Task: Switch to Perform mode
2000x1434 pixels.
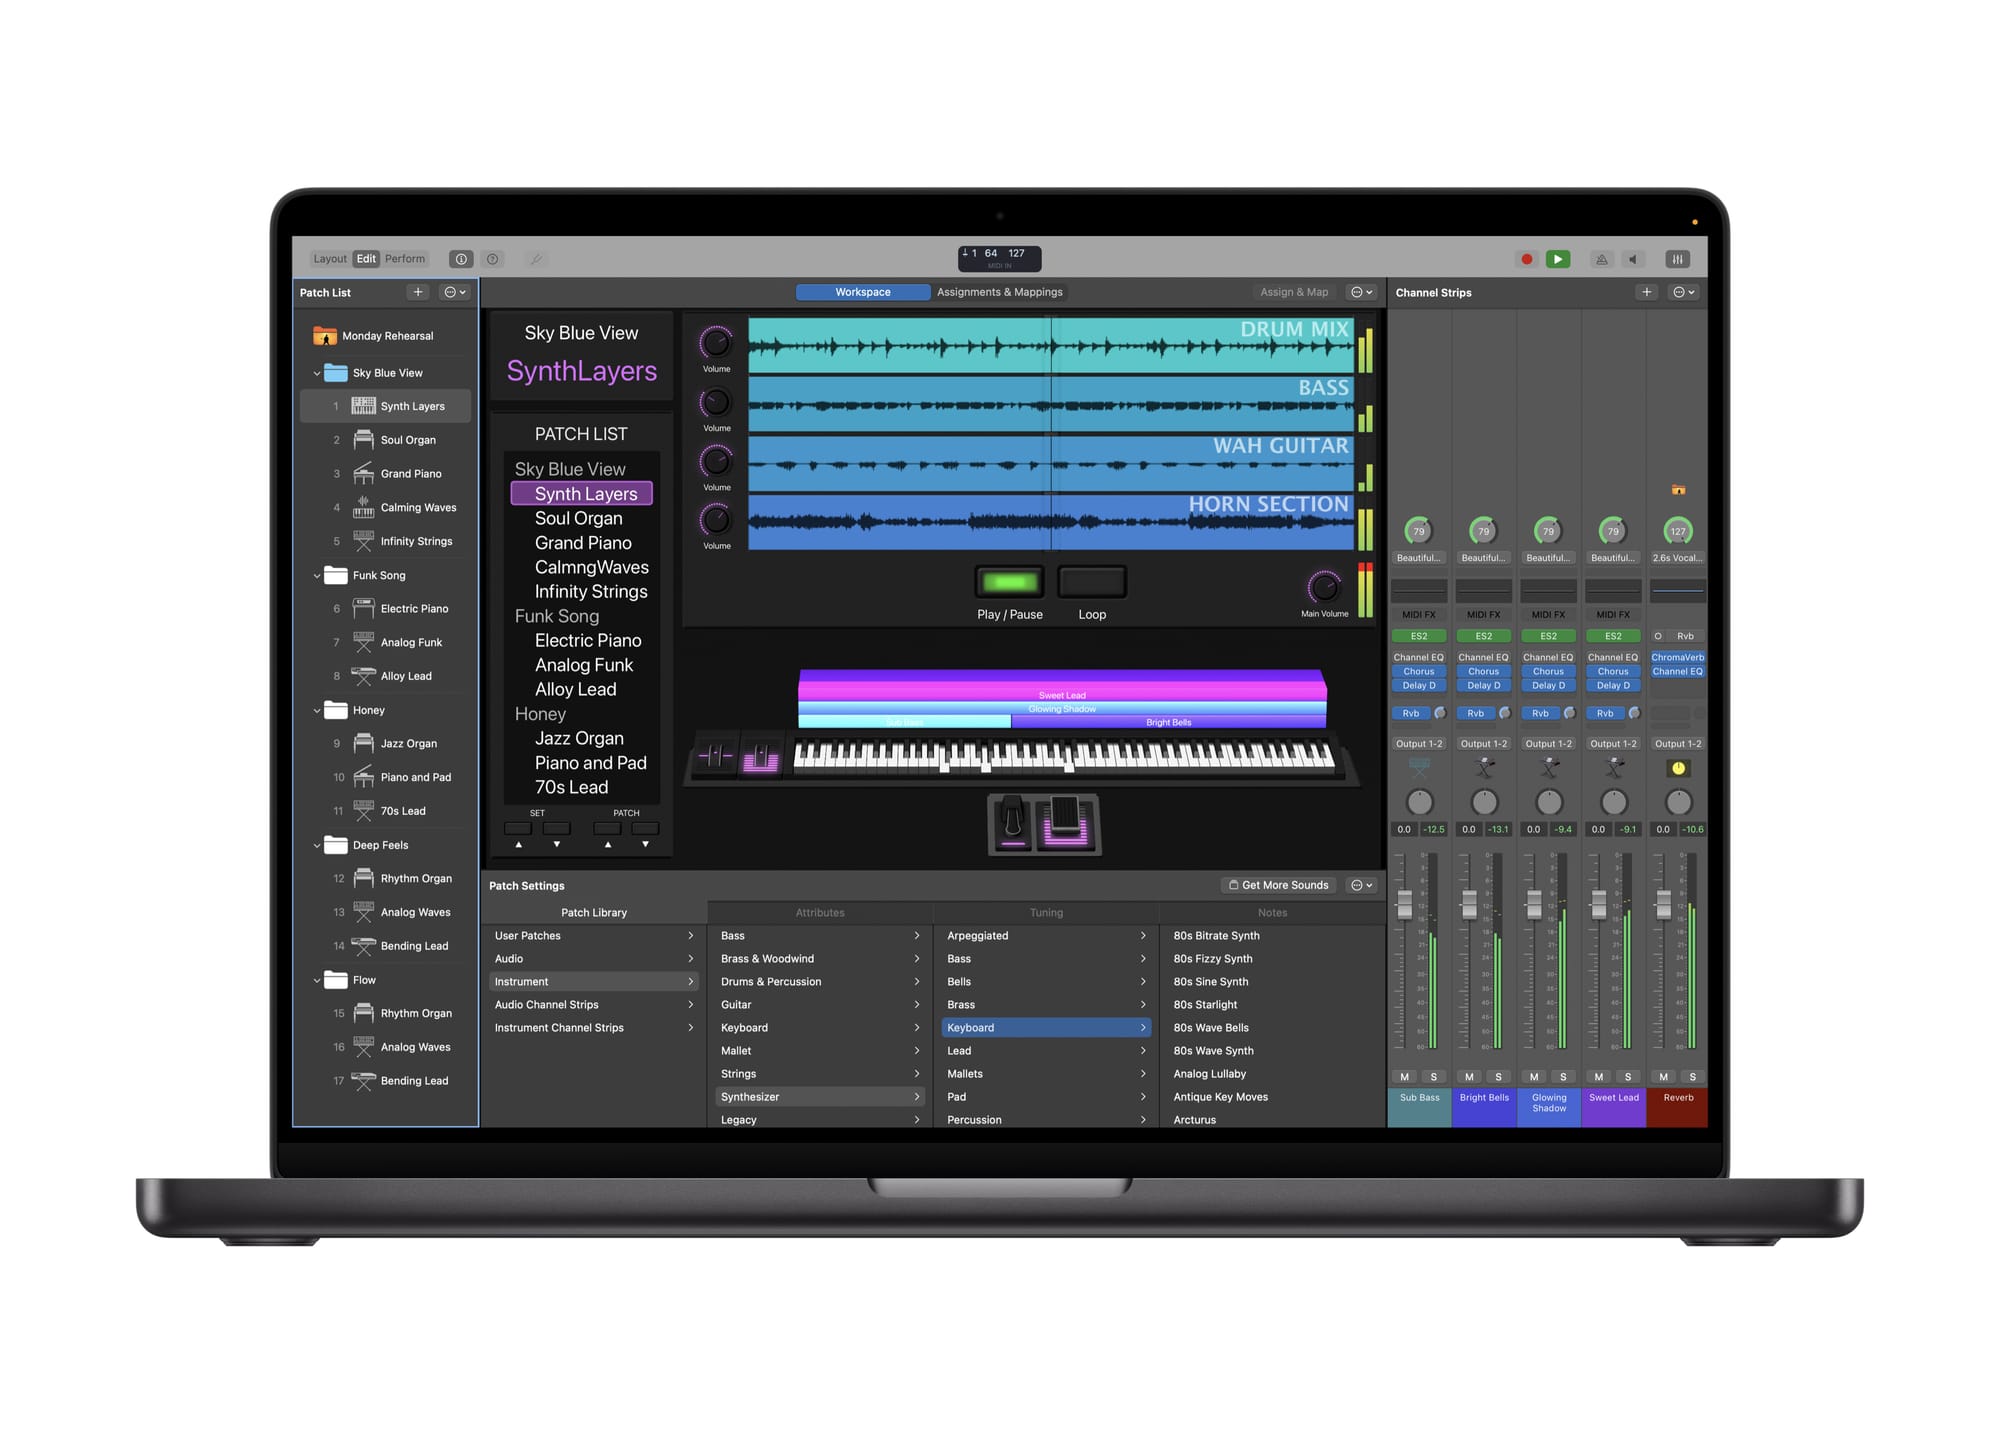Action: point(404,258)
